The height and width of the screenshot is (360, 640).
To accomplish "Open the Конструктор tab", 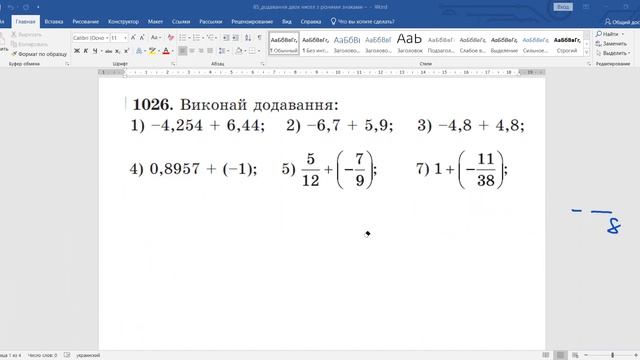I will point(123,22).
